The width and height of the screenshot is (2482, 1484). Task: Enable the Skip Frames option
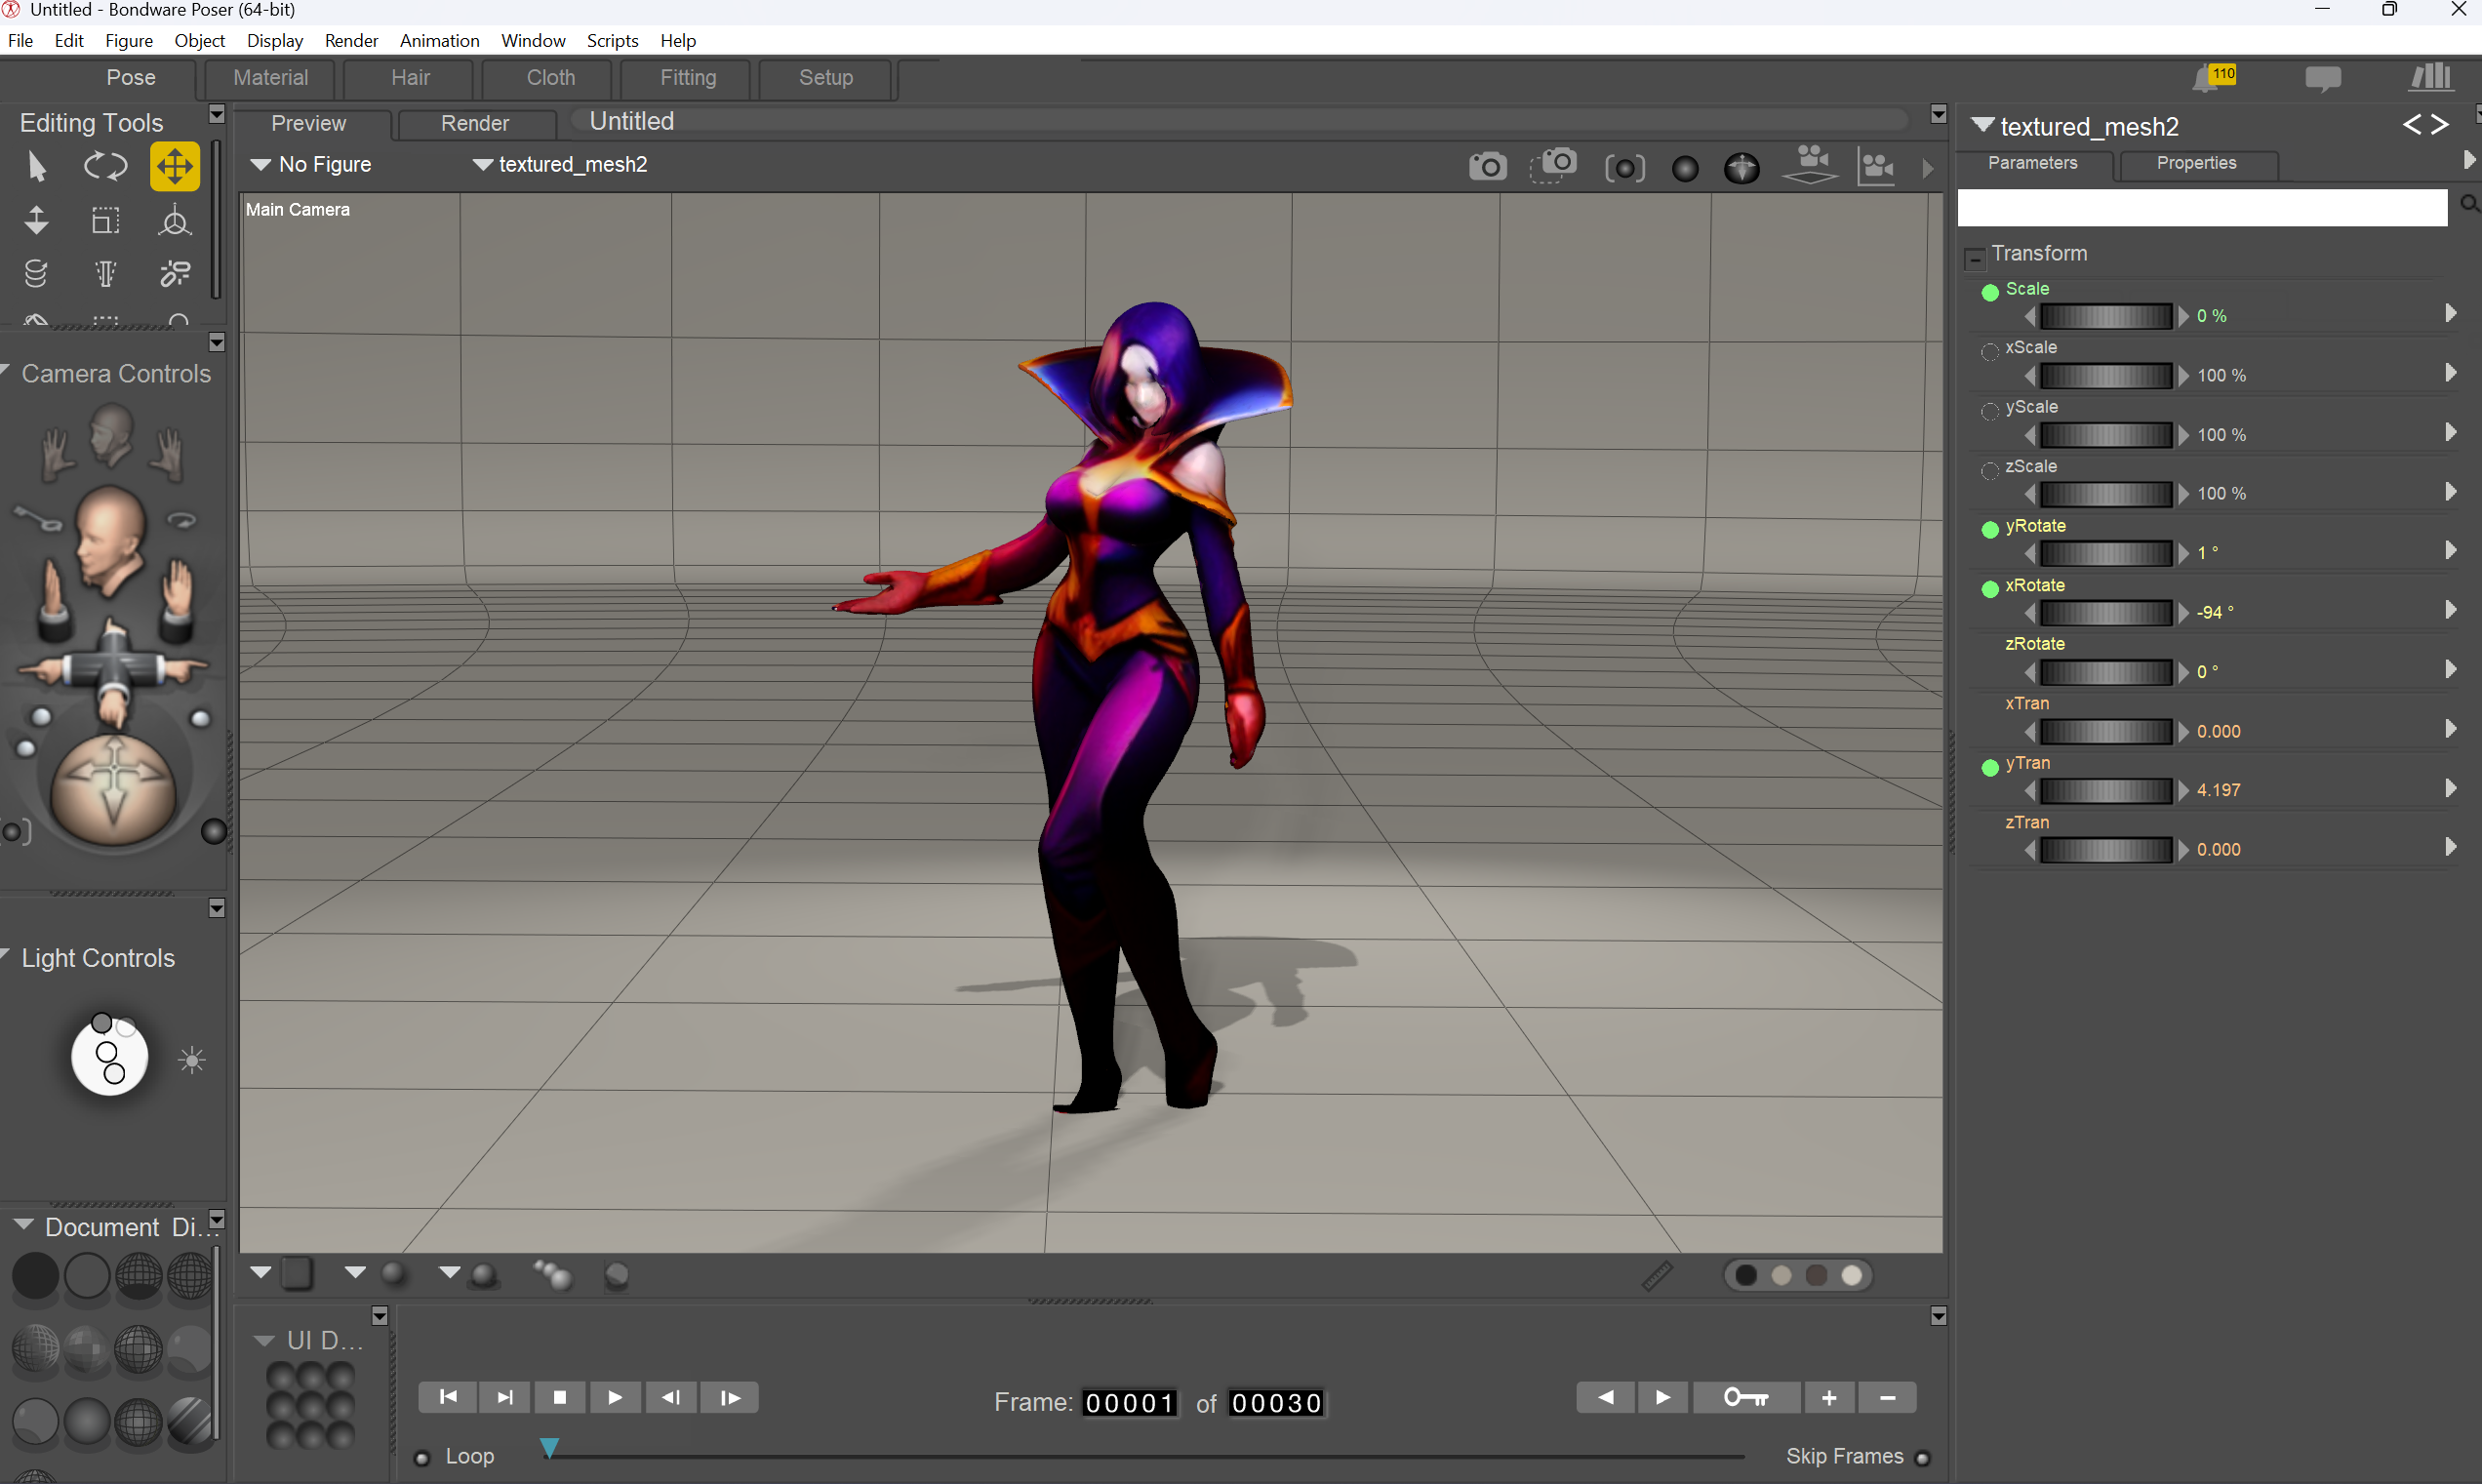click(1922, 1458)
